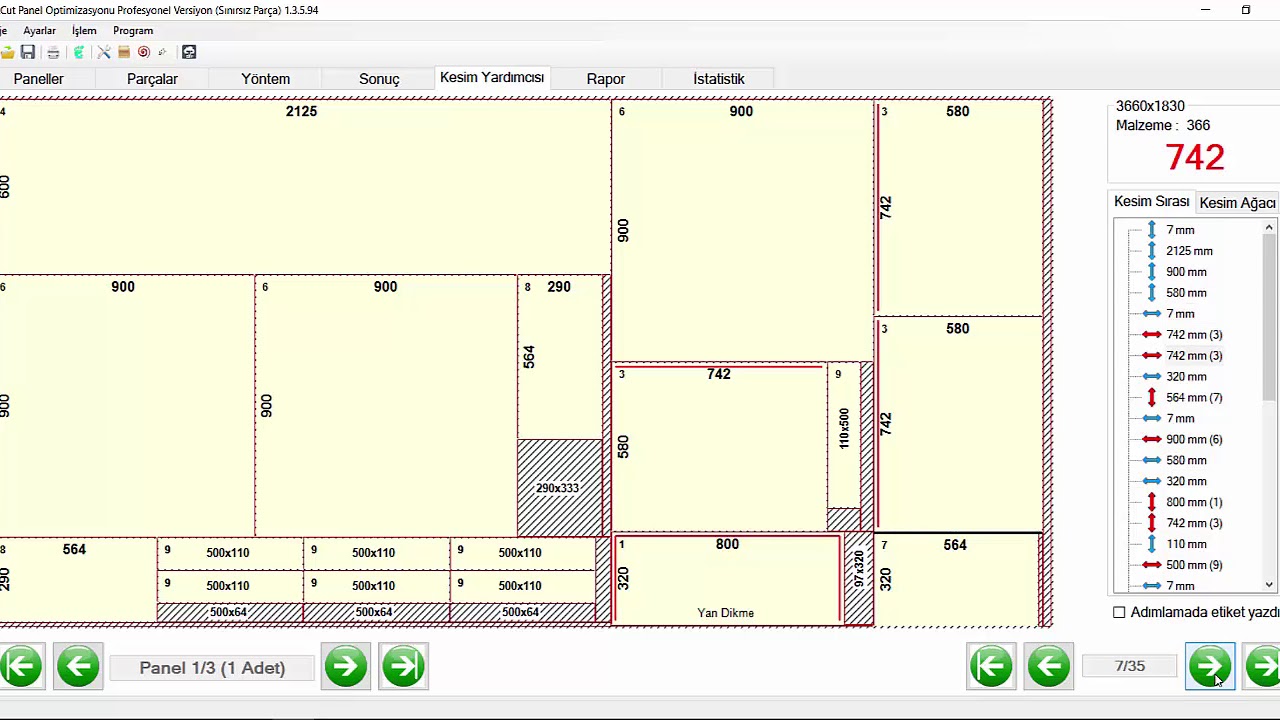Select '564 mm (7)' in cut list

1193,398
